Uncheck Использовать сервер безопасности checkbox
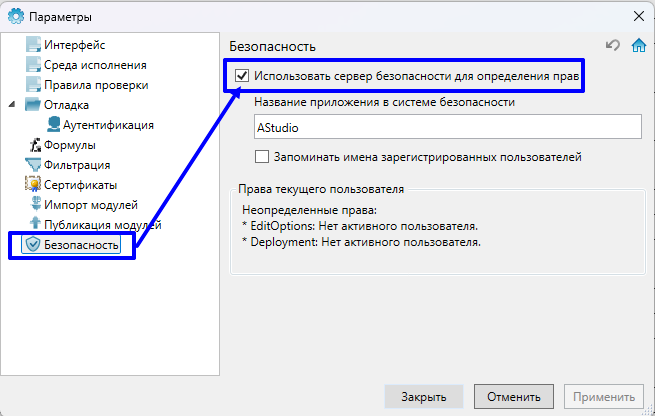 click(x=241, y=75)
